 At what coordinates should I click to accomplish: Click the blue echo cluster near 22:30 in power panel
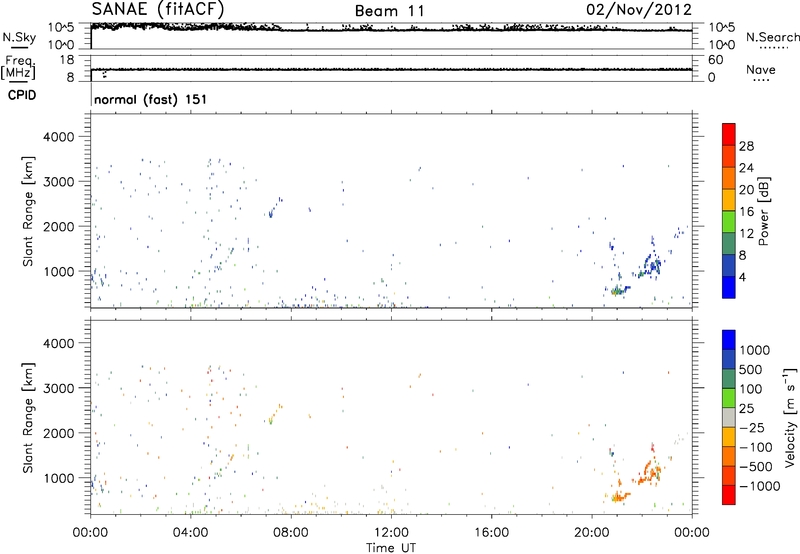pyautogui.click(x=651, y=264)
